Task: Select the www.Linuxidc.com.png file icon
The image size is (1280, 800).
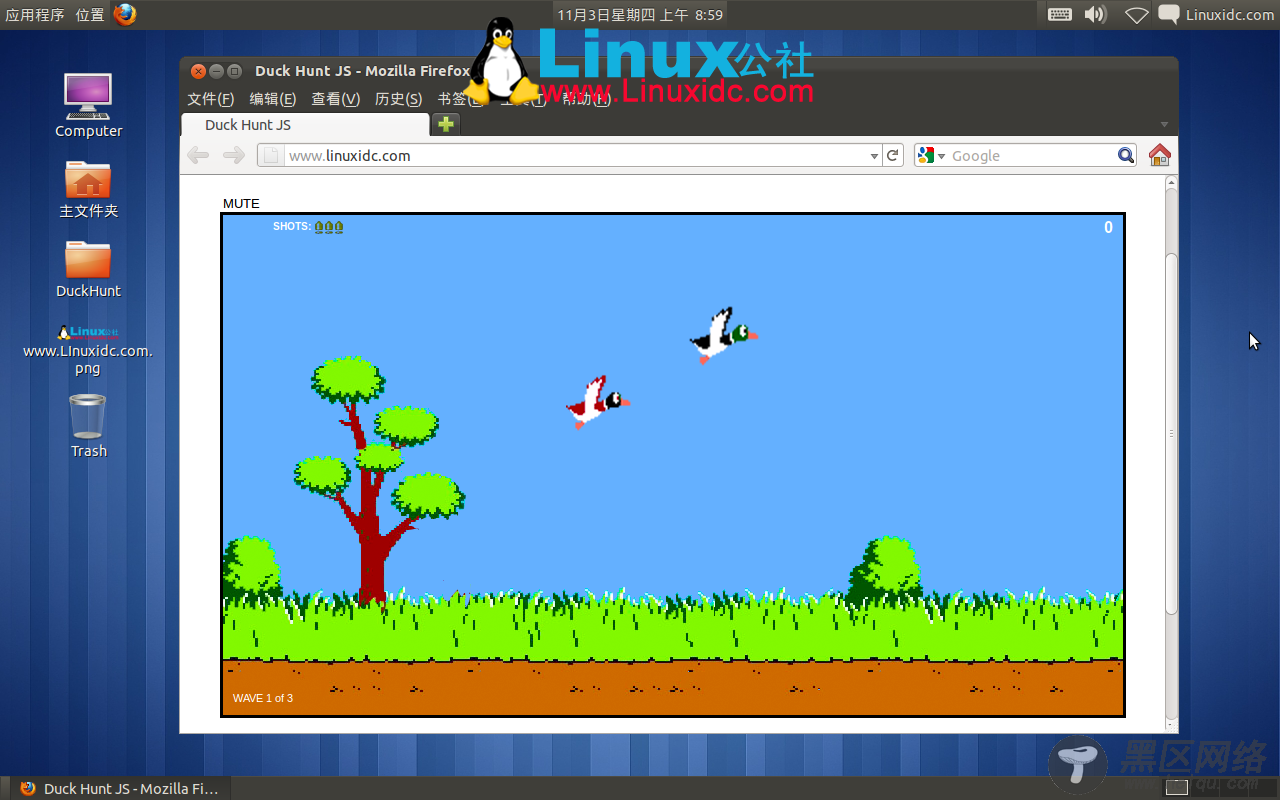Action: tap(88, 350)
